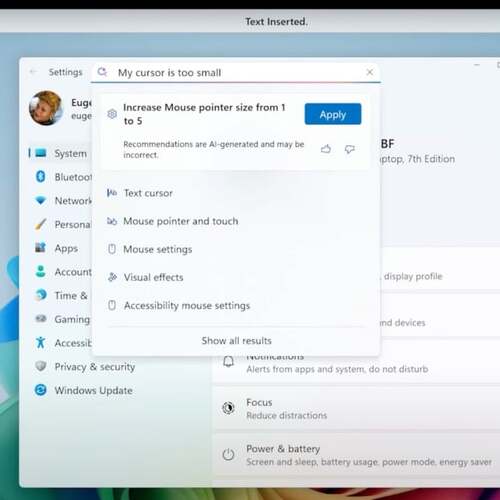This screenshot has width=500, height=500.
Task: Click the Time & language globe icon
Action: 40,295
